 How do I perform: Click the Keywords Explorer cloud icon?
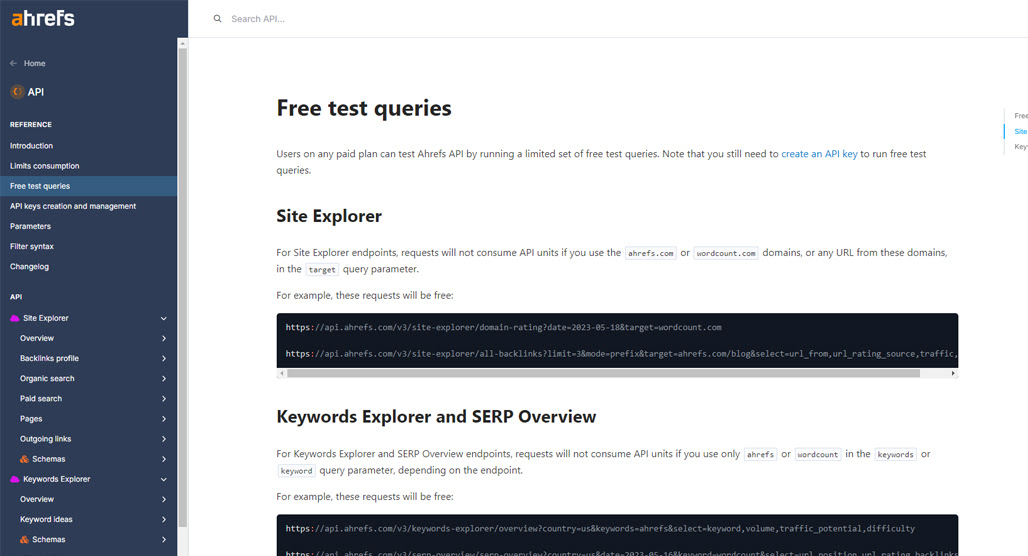[14, 479]
